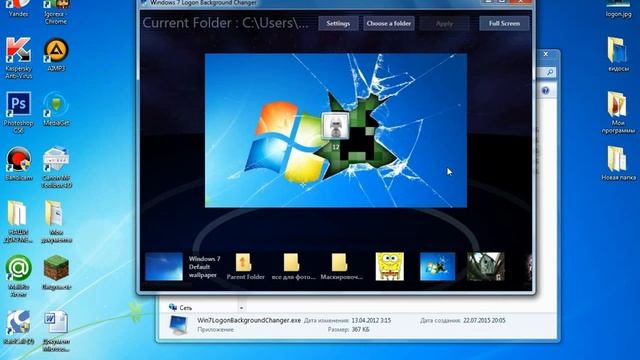Launch Photoshop CS6 from desktop
The width and height of the screenshot is (640, 360).
[18, 112]
